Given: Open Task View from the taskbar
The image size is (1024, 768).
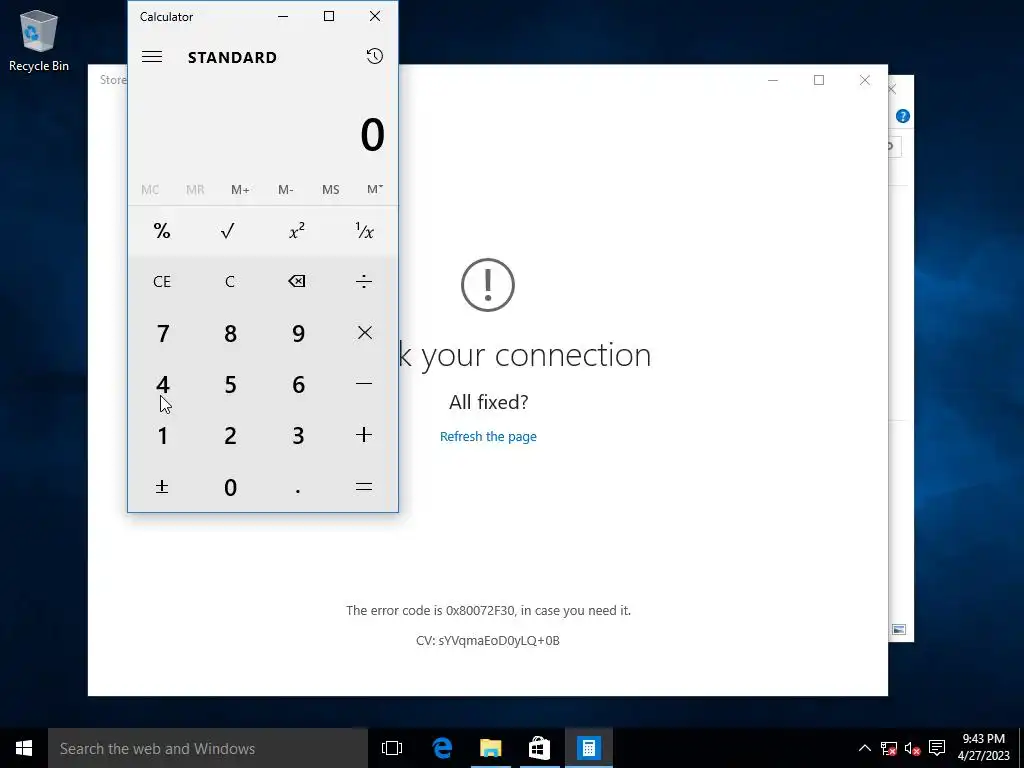Looking at the screenshot, I should tap(392, 748).
